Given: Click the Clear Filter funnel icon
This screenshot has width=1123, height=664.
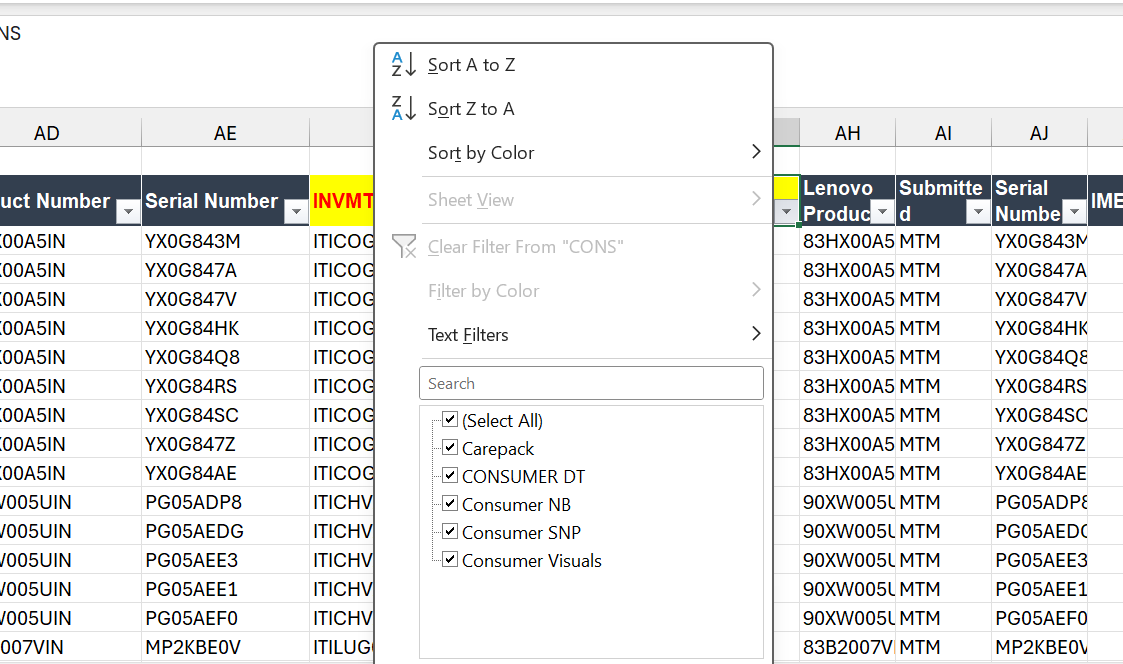Looking at the screenshot, I should click(403, 247).
